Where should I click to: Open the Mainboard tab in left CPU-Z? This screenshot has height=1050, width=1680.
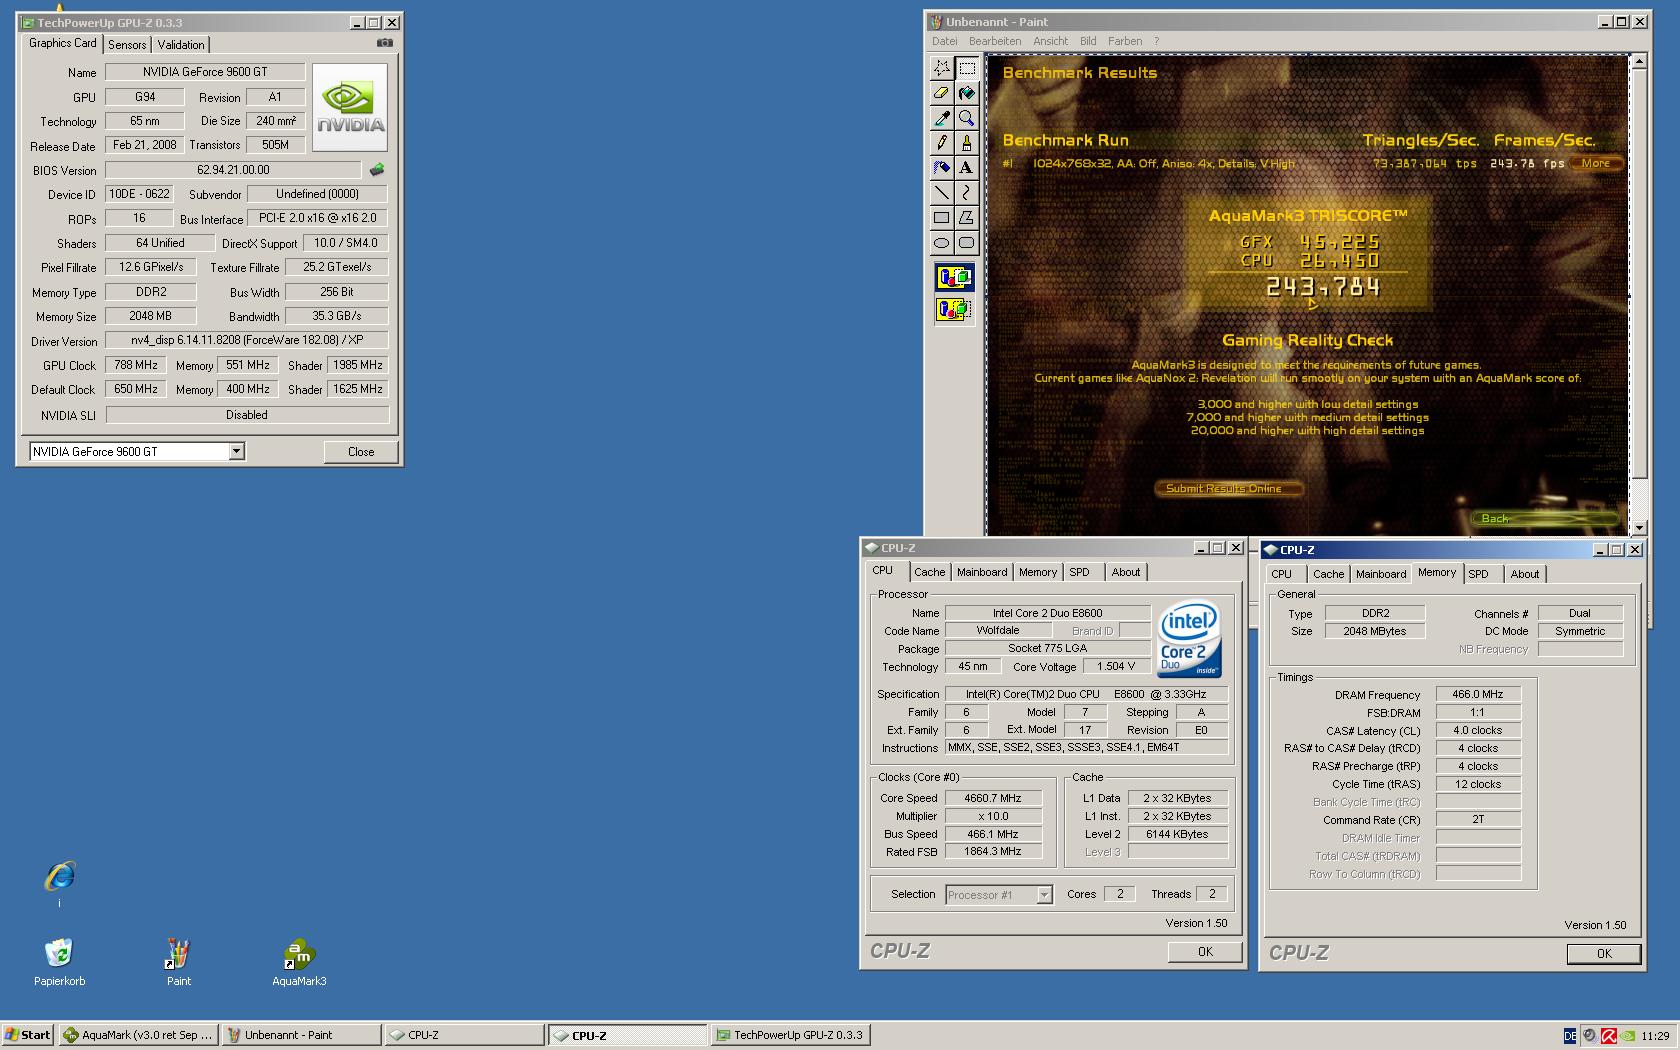pos(982,572)
